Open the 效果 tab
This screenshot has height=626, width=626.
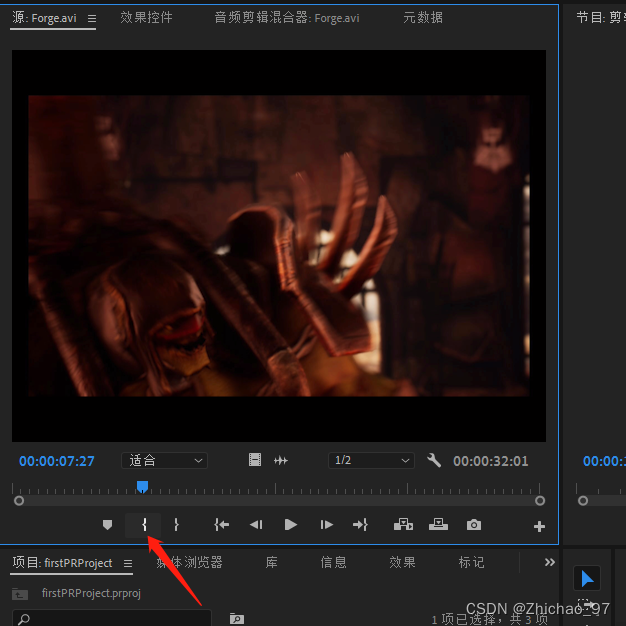coord(402,563)
